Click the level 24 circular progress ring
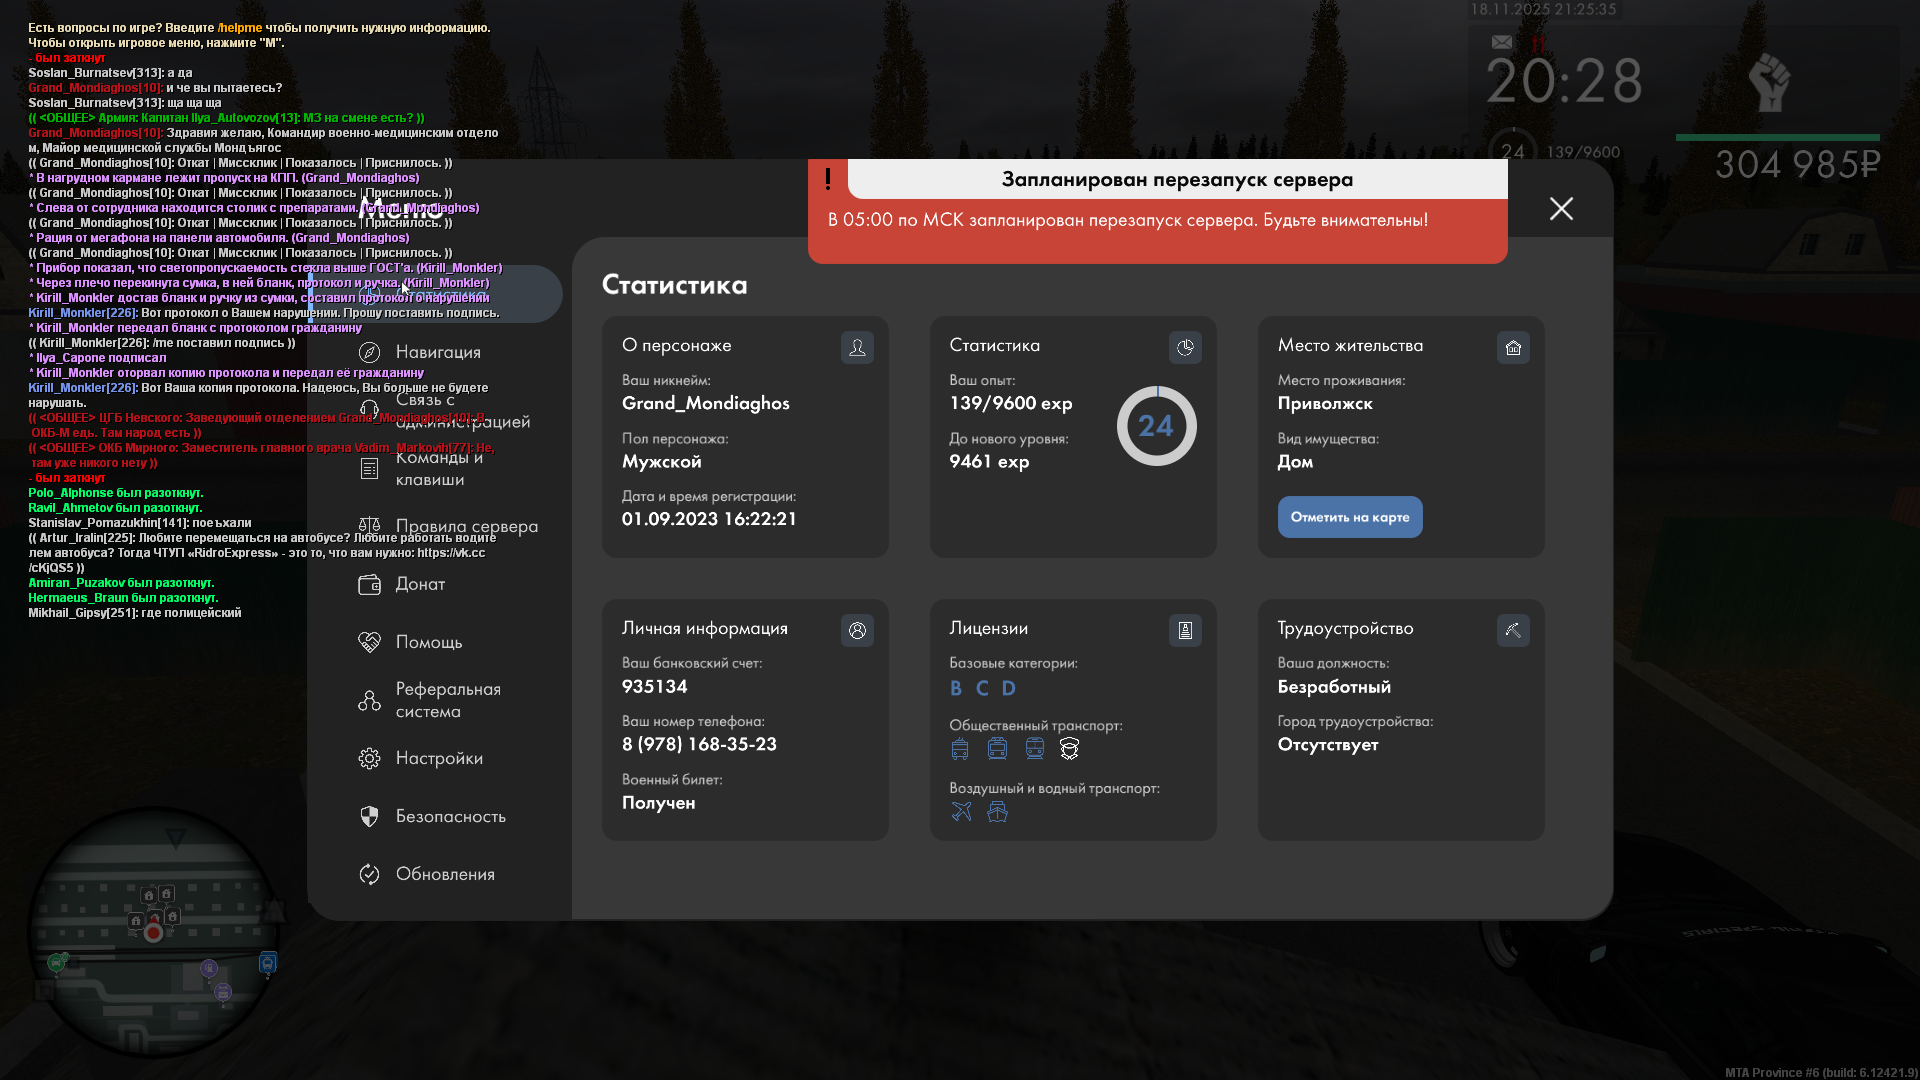The width and height of the screenshot is (1920, 1080). pyautogui.click(x=1156, y=426)
